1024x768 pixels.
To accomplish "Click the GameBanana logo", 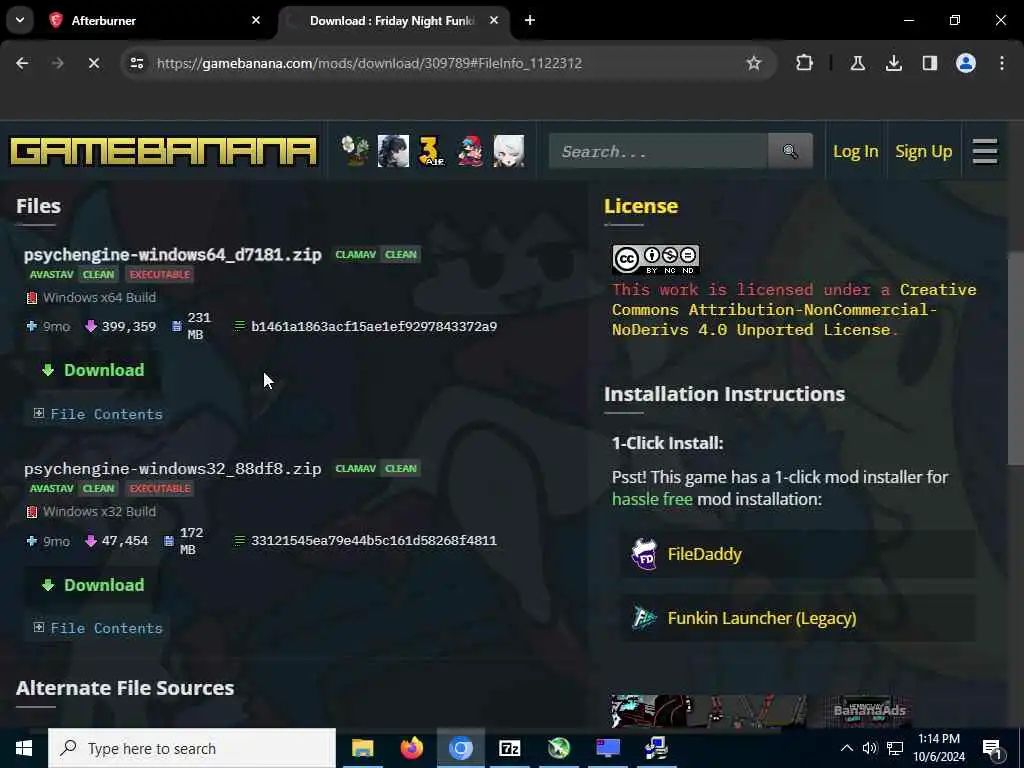I will pyautogui.click(x=163, y=151).
